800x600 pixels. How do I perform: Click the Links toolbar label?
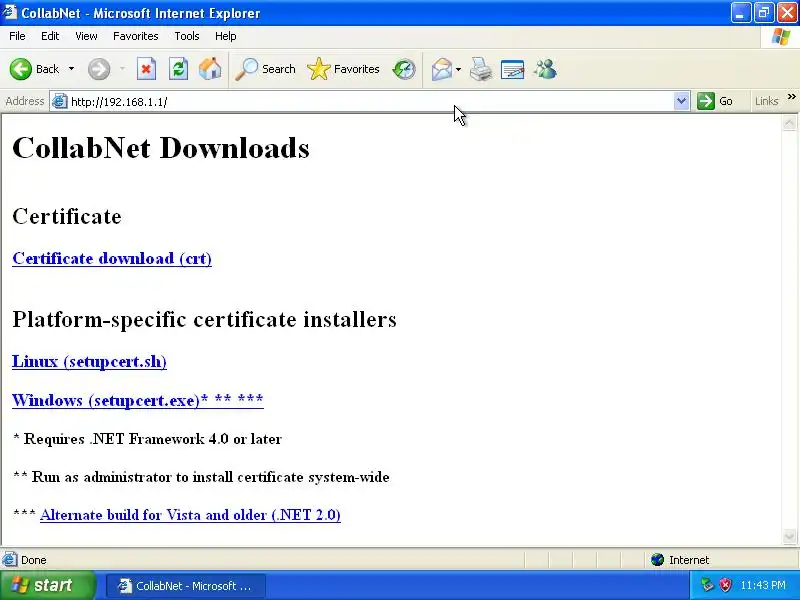click(766, 101)
